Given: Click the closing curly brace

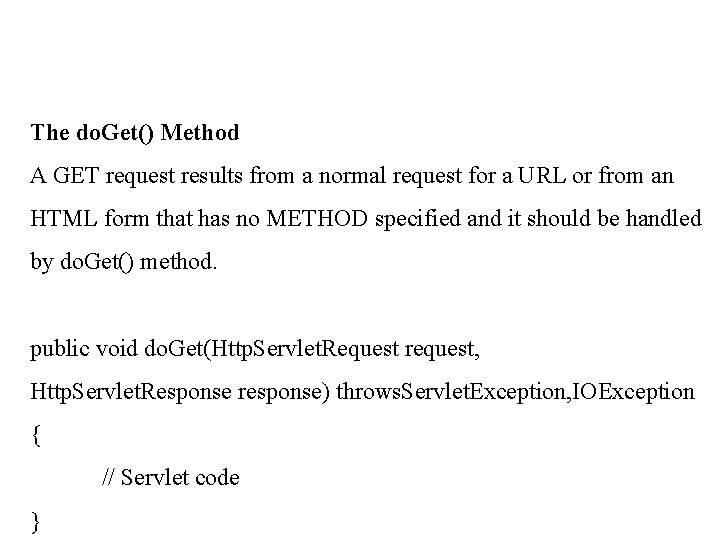Looking at the screenshot, I should coord(36,522).
